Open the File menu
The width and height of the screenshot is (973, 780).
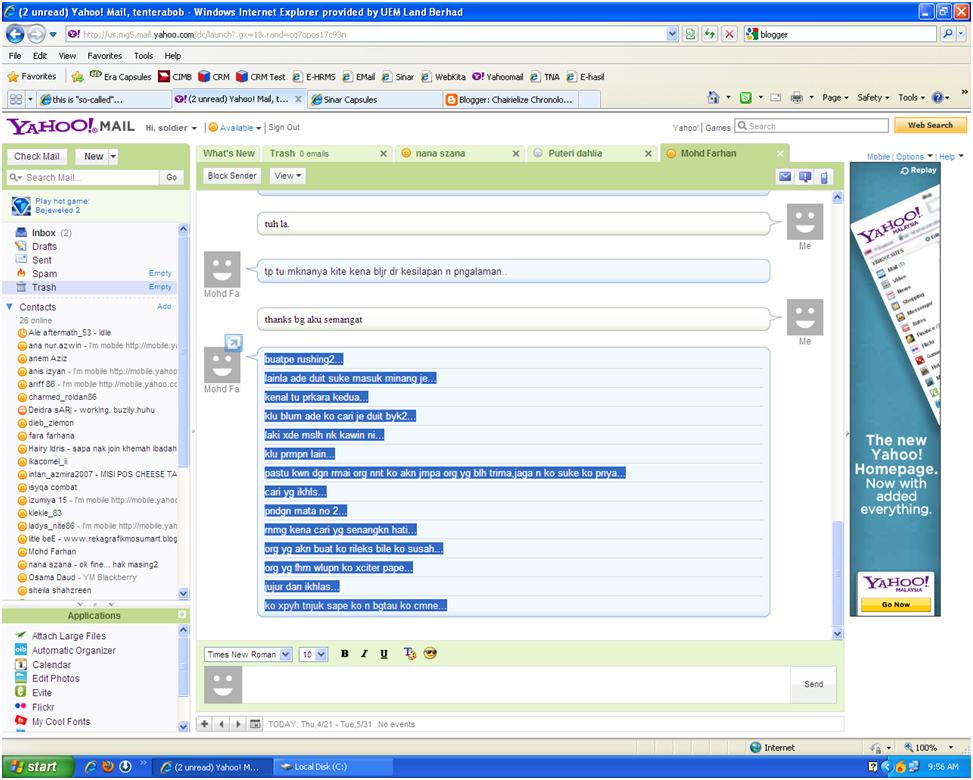click(15, 56)
